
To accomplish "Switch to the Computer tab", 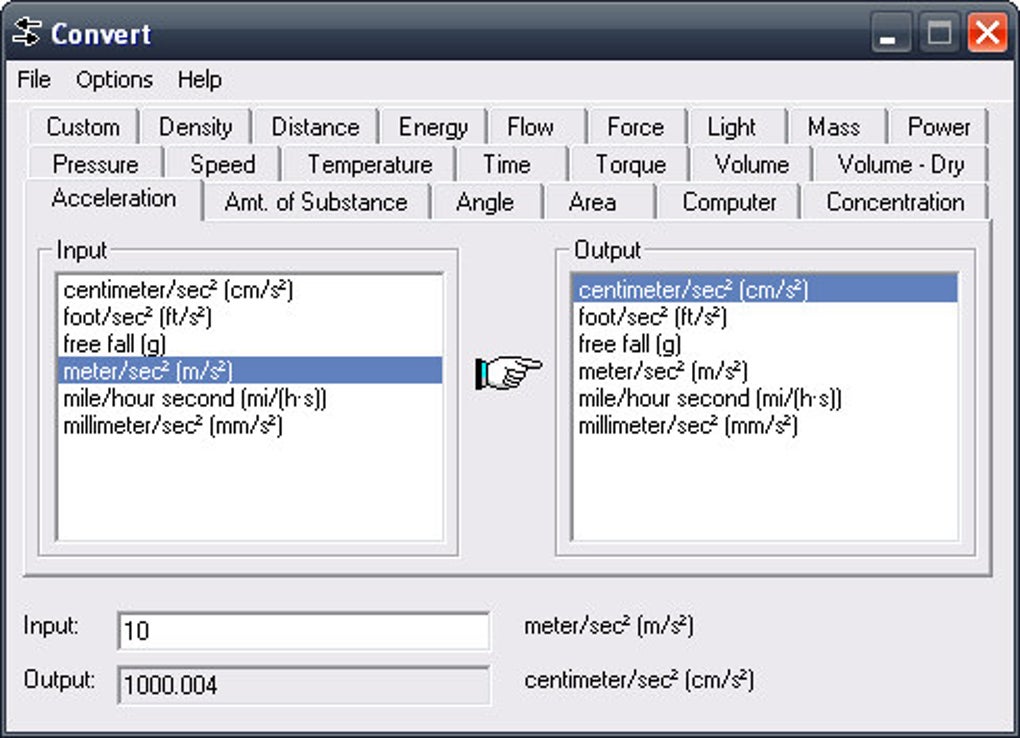I will pyautogui.click(x=729, y=202).
